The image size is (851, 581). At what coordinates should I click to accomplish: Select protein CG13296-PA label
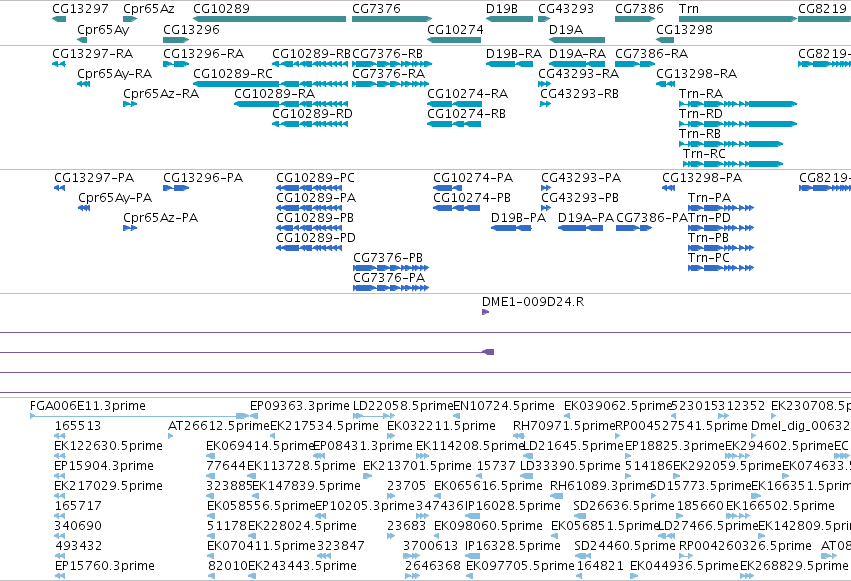coord(203,178)
